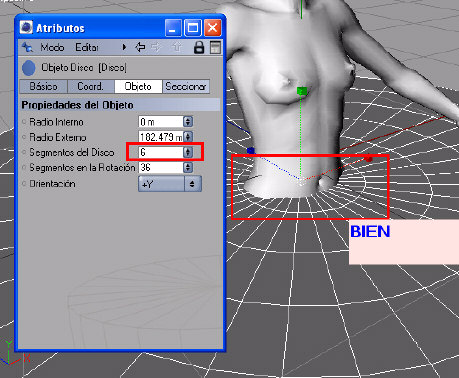This screenshot has width=459, height=378.
Task: Click the Atributos window application icon
Action: pyautogui.click(x=26, y=28)
